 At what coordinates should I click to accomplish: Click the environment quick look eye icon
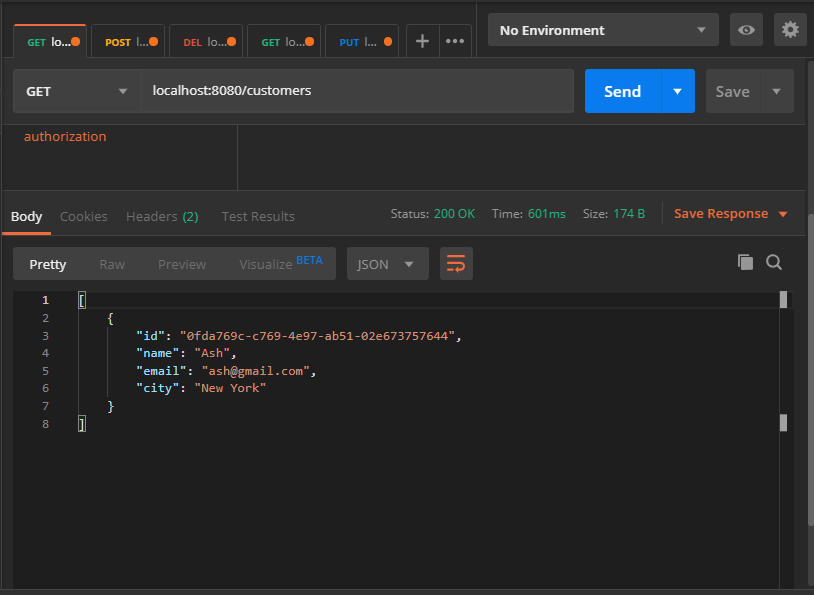pos(746,30)
